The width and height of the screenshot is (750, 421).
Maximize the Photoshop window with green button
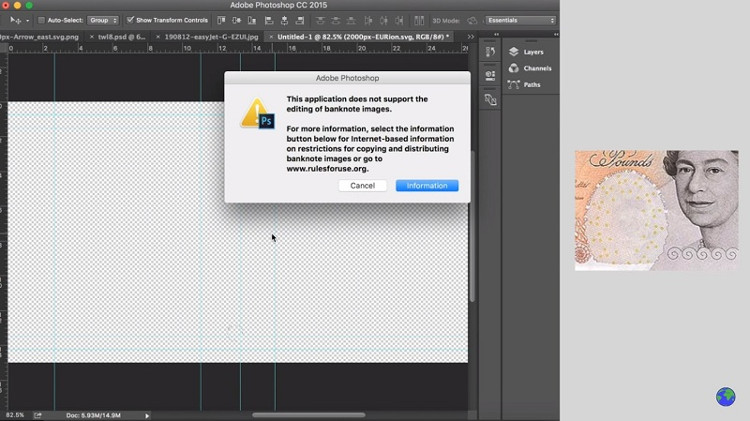tap(29, 5)
